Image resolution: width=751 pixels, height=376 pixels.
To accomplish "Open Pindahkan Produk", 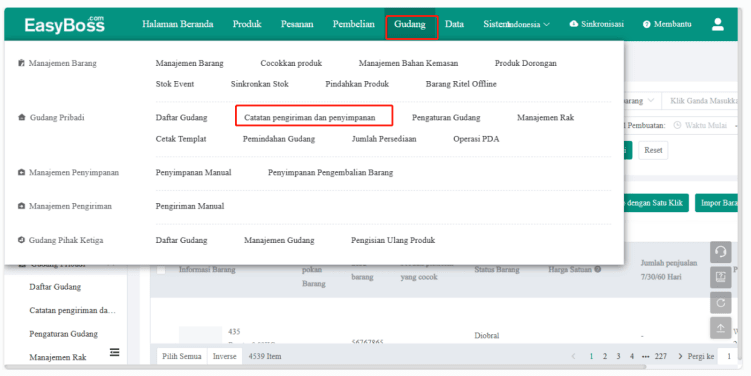I will coord(357,84).
